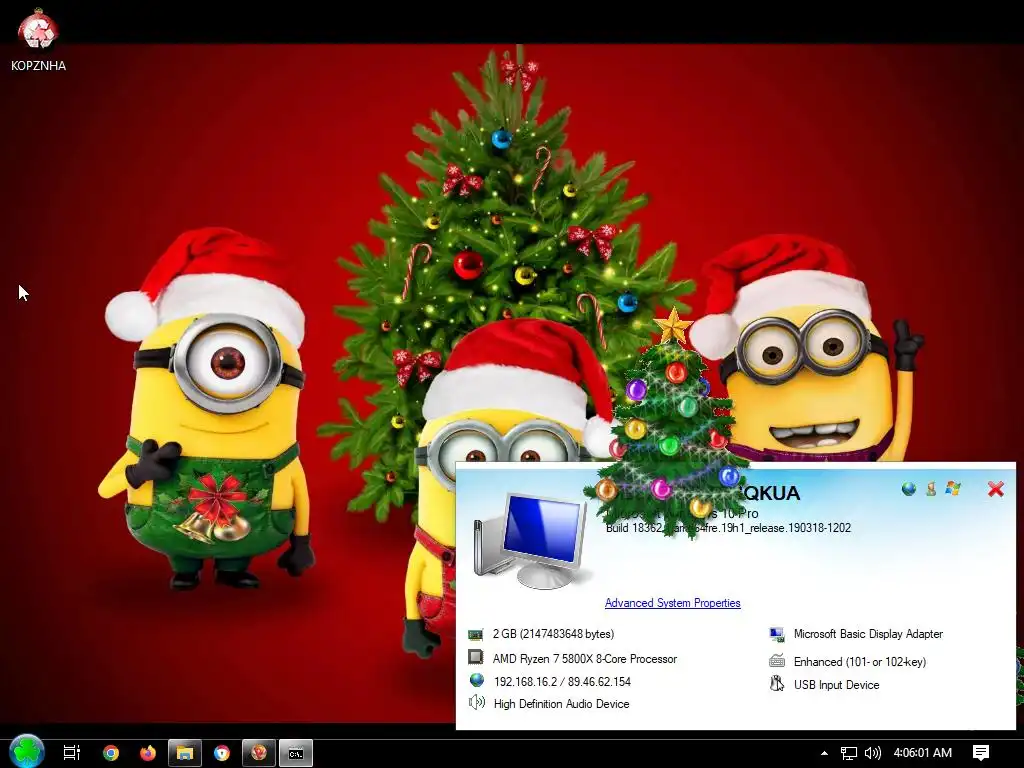Click the keyboard icon
1024x768 pixels.
(x=776, y=661)
